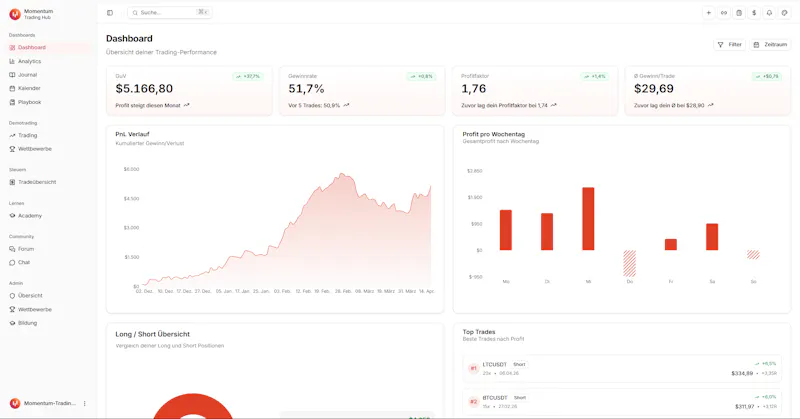The width and height of the screenshot is (800, 419).
Task: Click the peak of PnL area chart
Action: [342, 175]
